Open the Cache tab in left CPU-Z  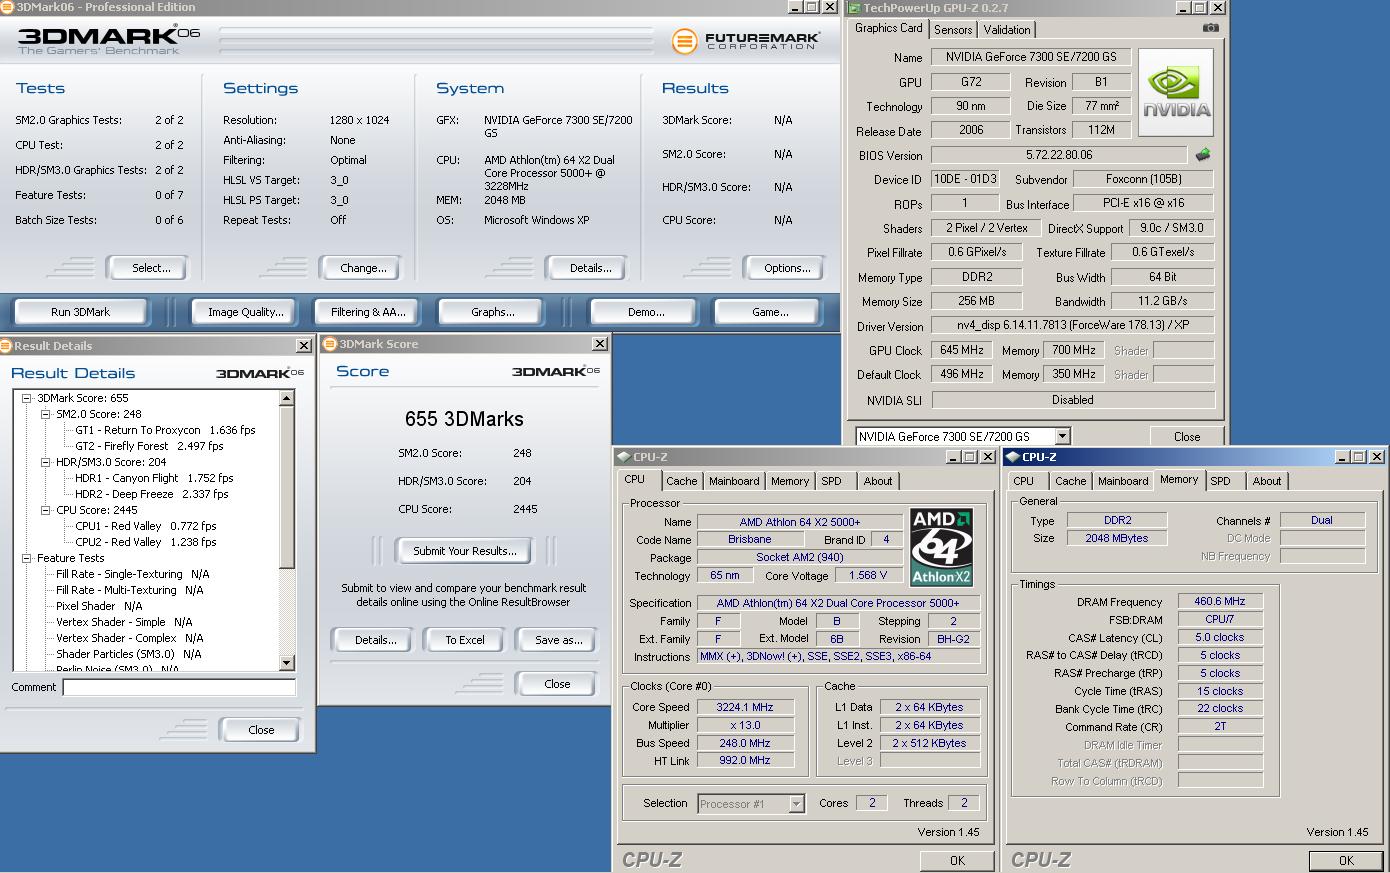[x=681, y=481]
